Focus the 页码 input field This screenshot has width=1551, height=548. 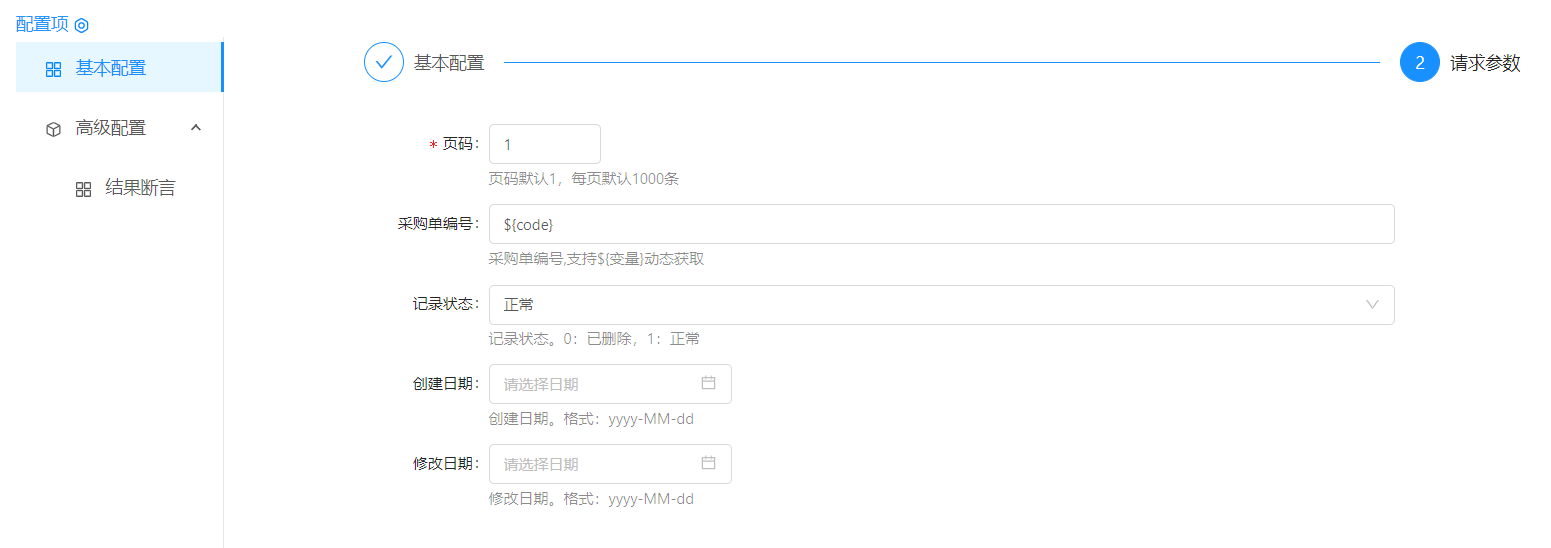click(544, 144)
